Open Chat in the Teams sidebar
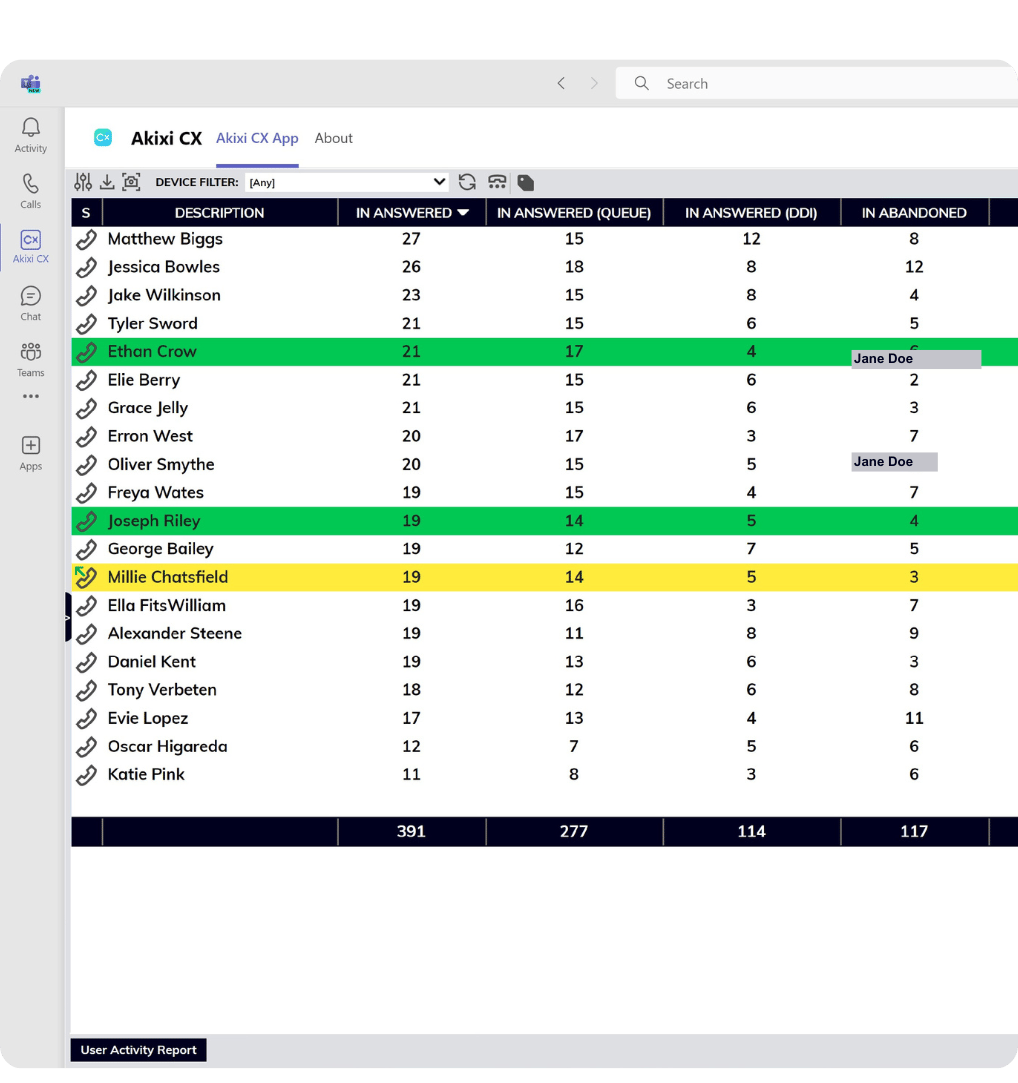Screen dimensions: 1018x1083 [x=31, y=303]
